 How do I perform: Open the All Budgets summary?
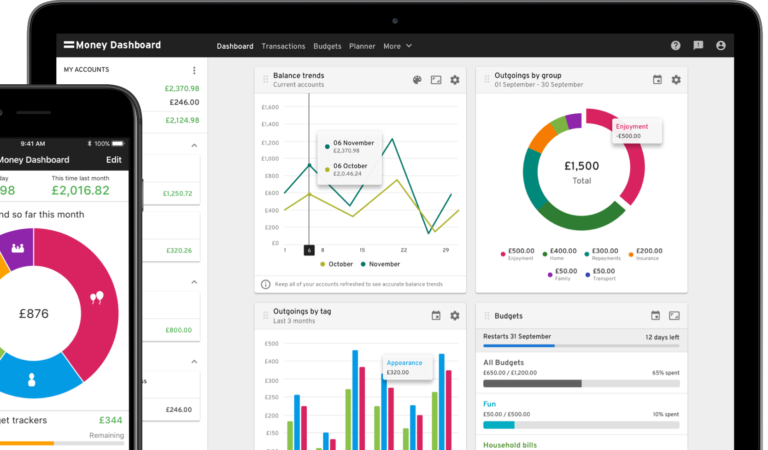point(581,375)
